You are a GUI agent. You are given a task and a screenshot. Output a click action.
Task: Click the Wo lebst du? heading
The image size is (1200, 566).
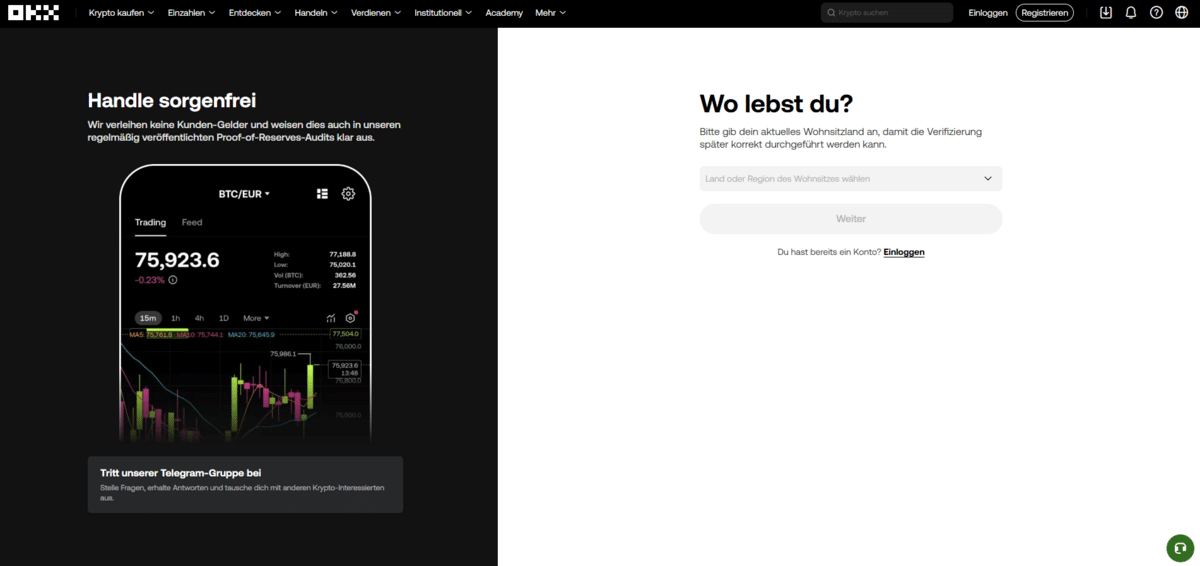pyautogui.click(x=776, y=104)
